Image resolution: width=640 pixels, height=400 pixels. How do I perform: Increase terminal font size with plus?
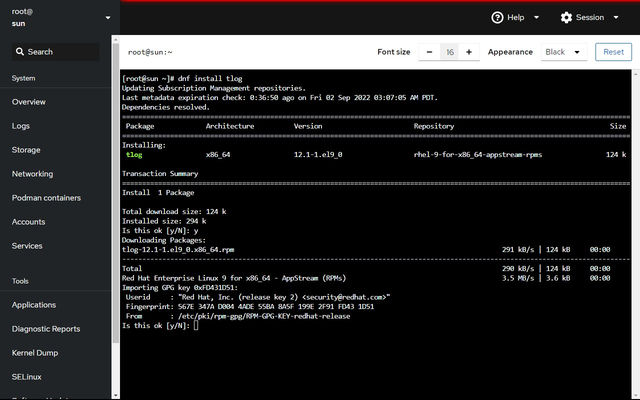coord(469,52)
